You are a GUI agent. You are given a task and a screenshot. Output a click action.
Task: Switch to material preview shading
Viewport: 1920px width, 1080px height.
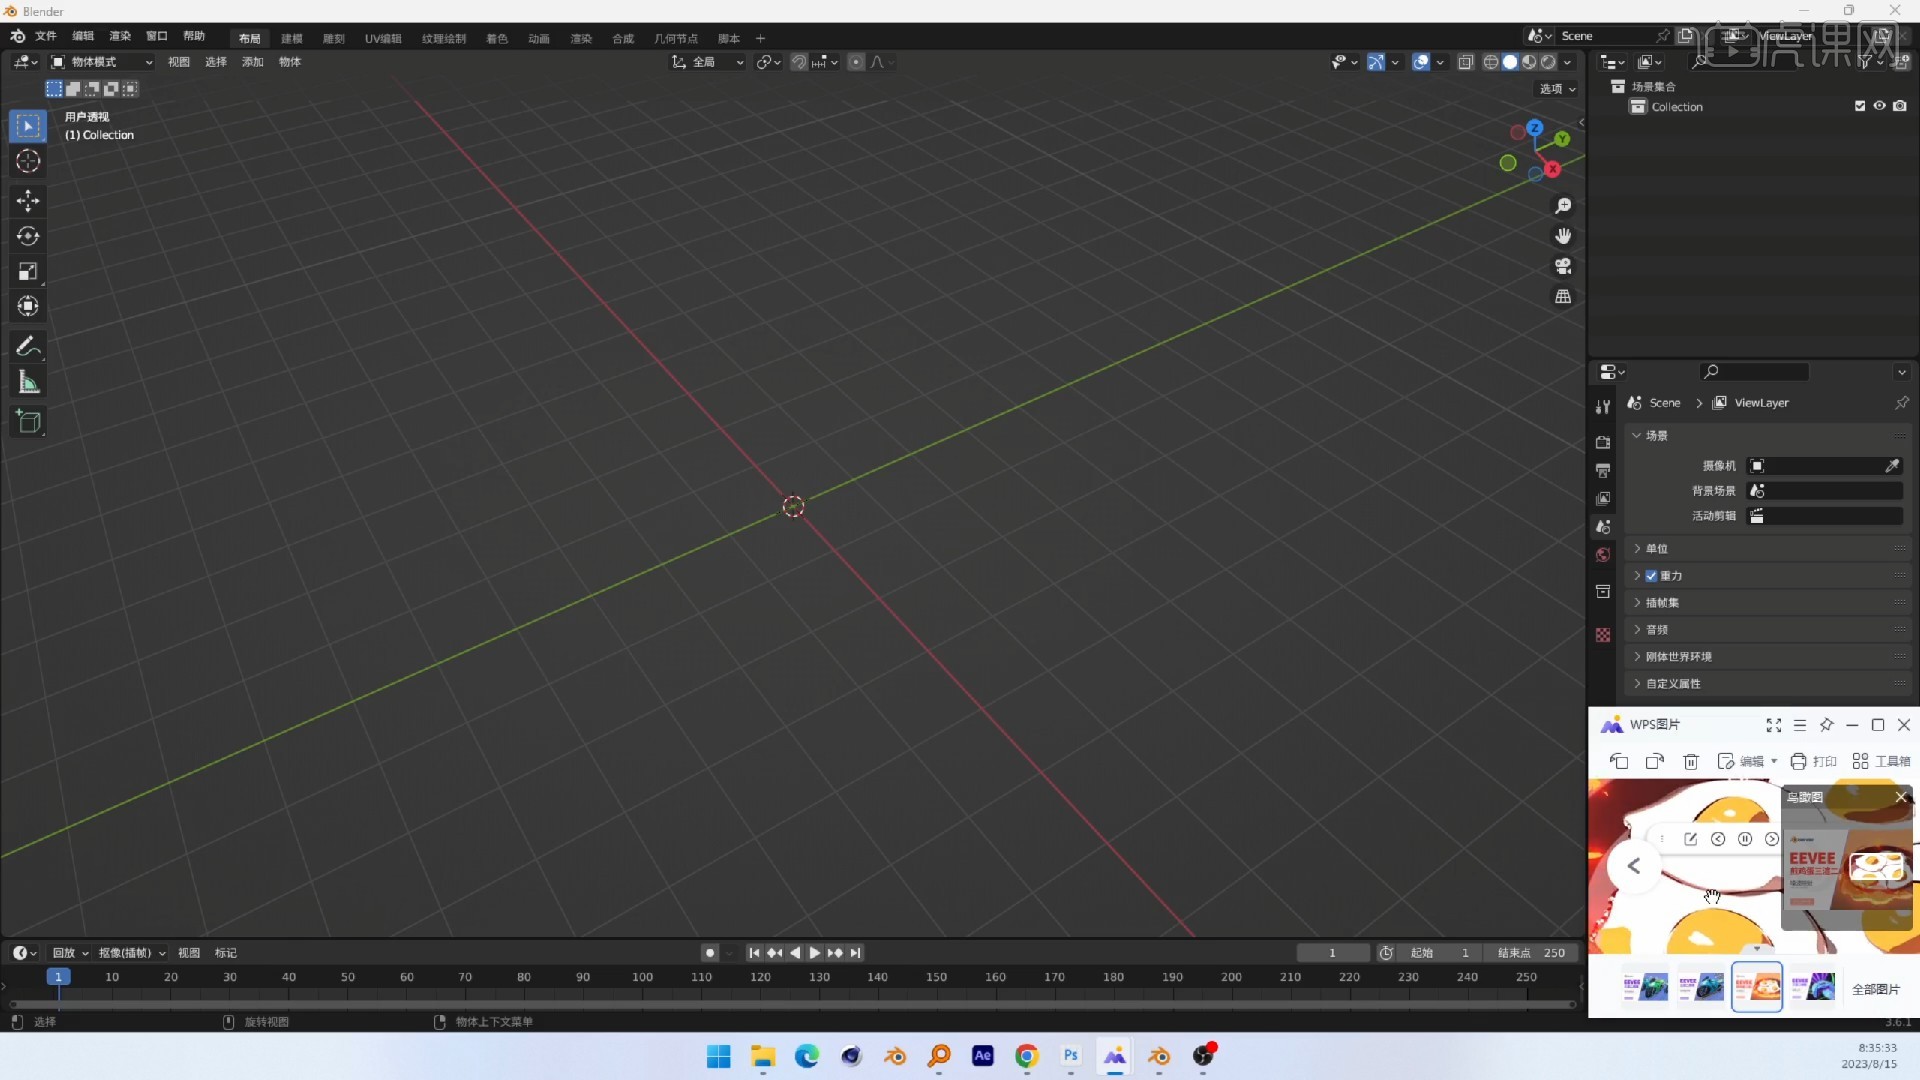click(1529, 62)
